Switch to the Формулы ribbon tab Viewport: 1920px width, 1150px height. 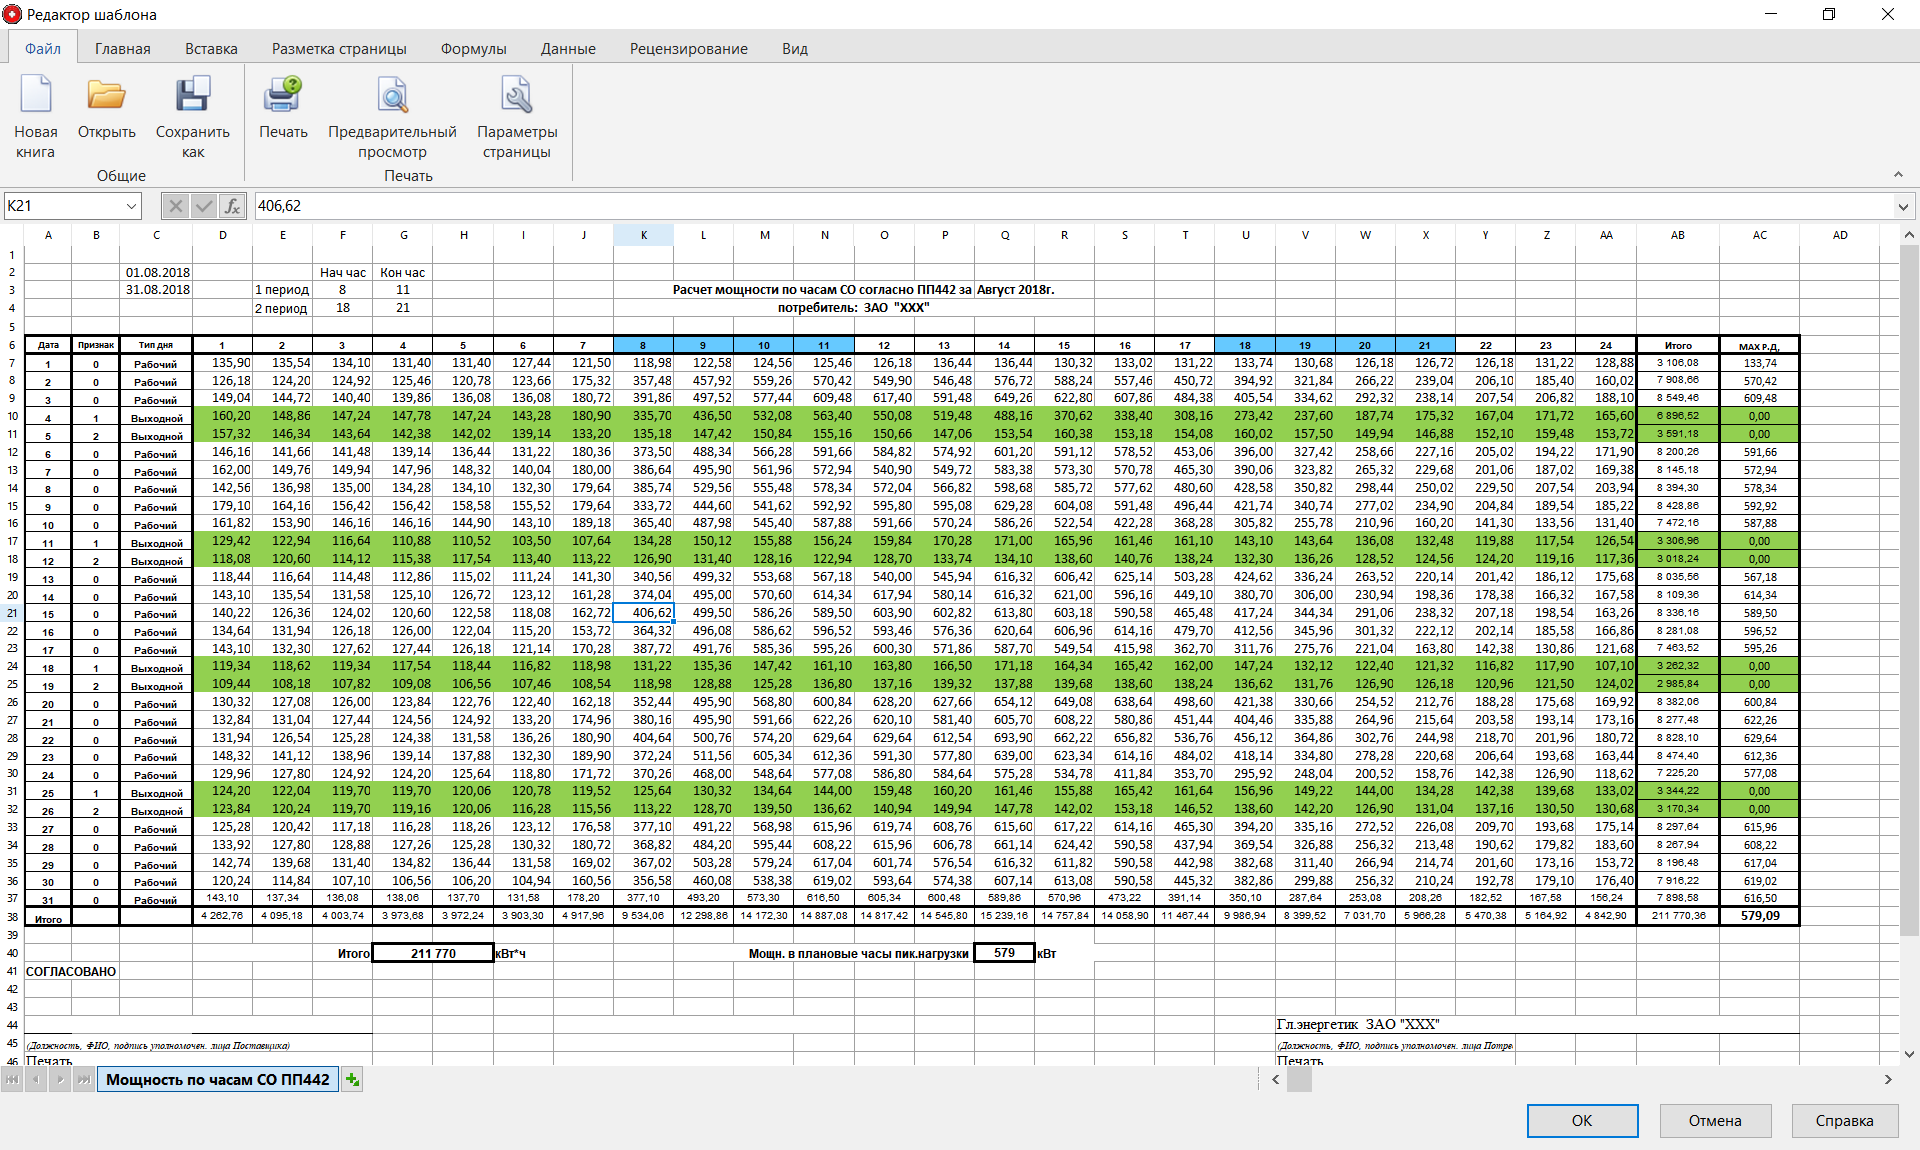[x=473, y=48]
